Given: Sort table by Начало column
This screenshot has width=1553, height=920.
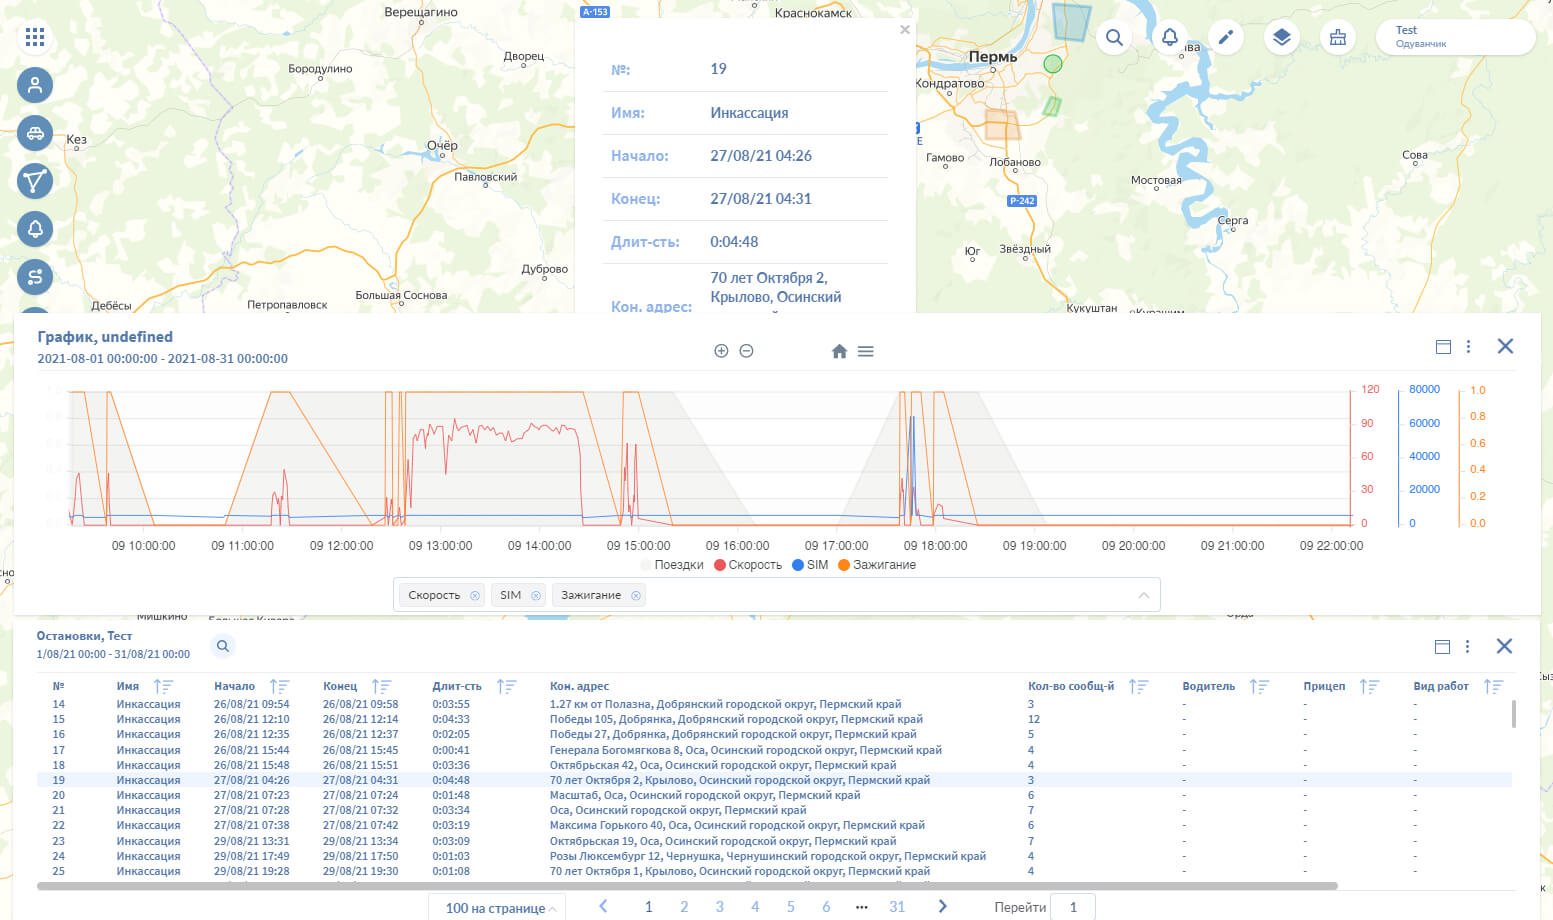Looking at the screenshot, I should 279,686.
